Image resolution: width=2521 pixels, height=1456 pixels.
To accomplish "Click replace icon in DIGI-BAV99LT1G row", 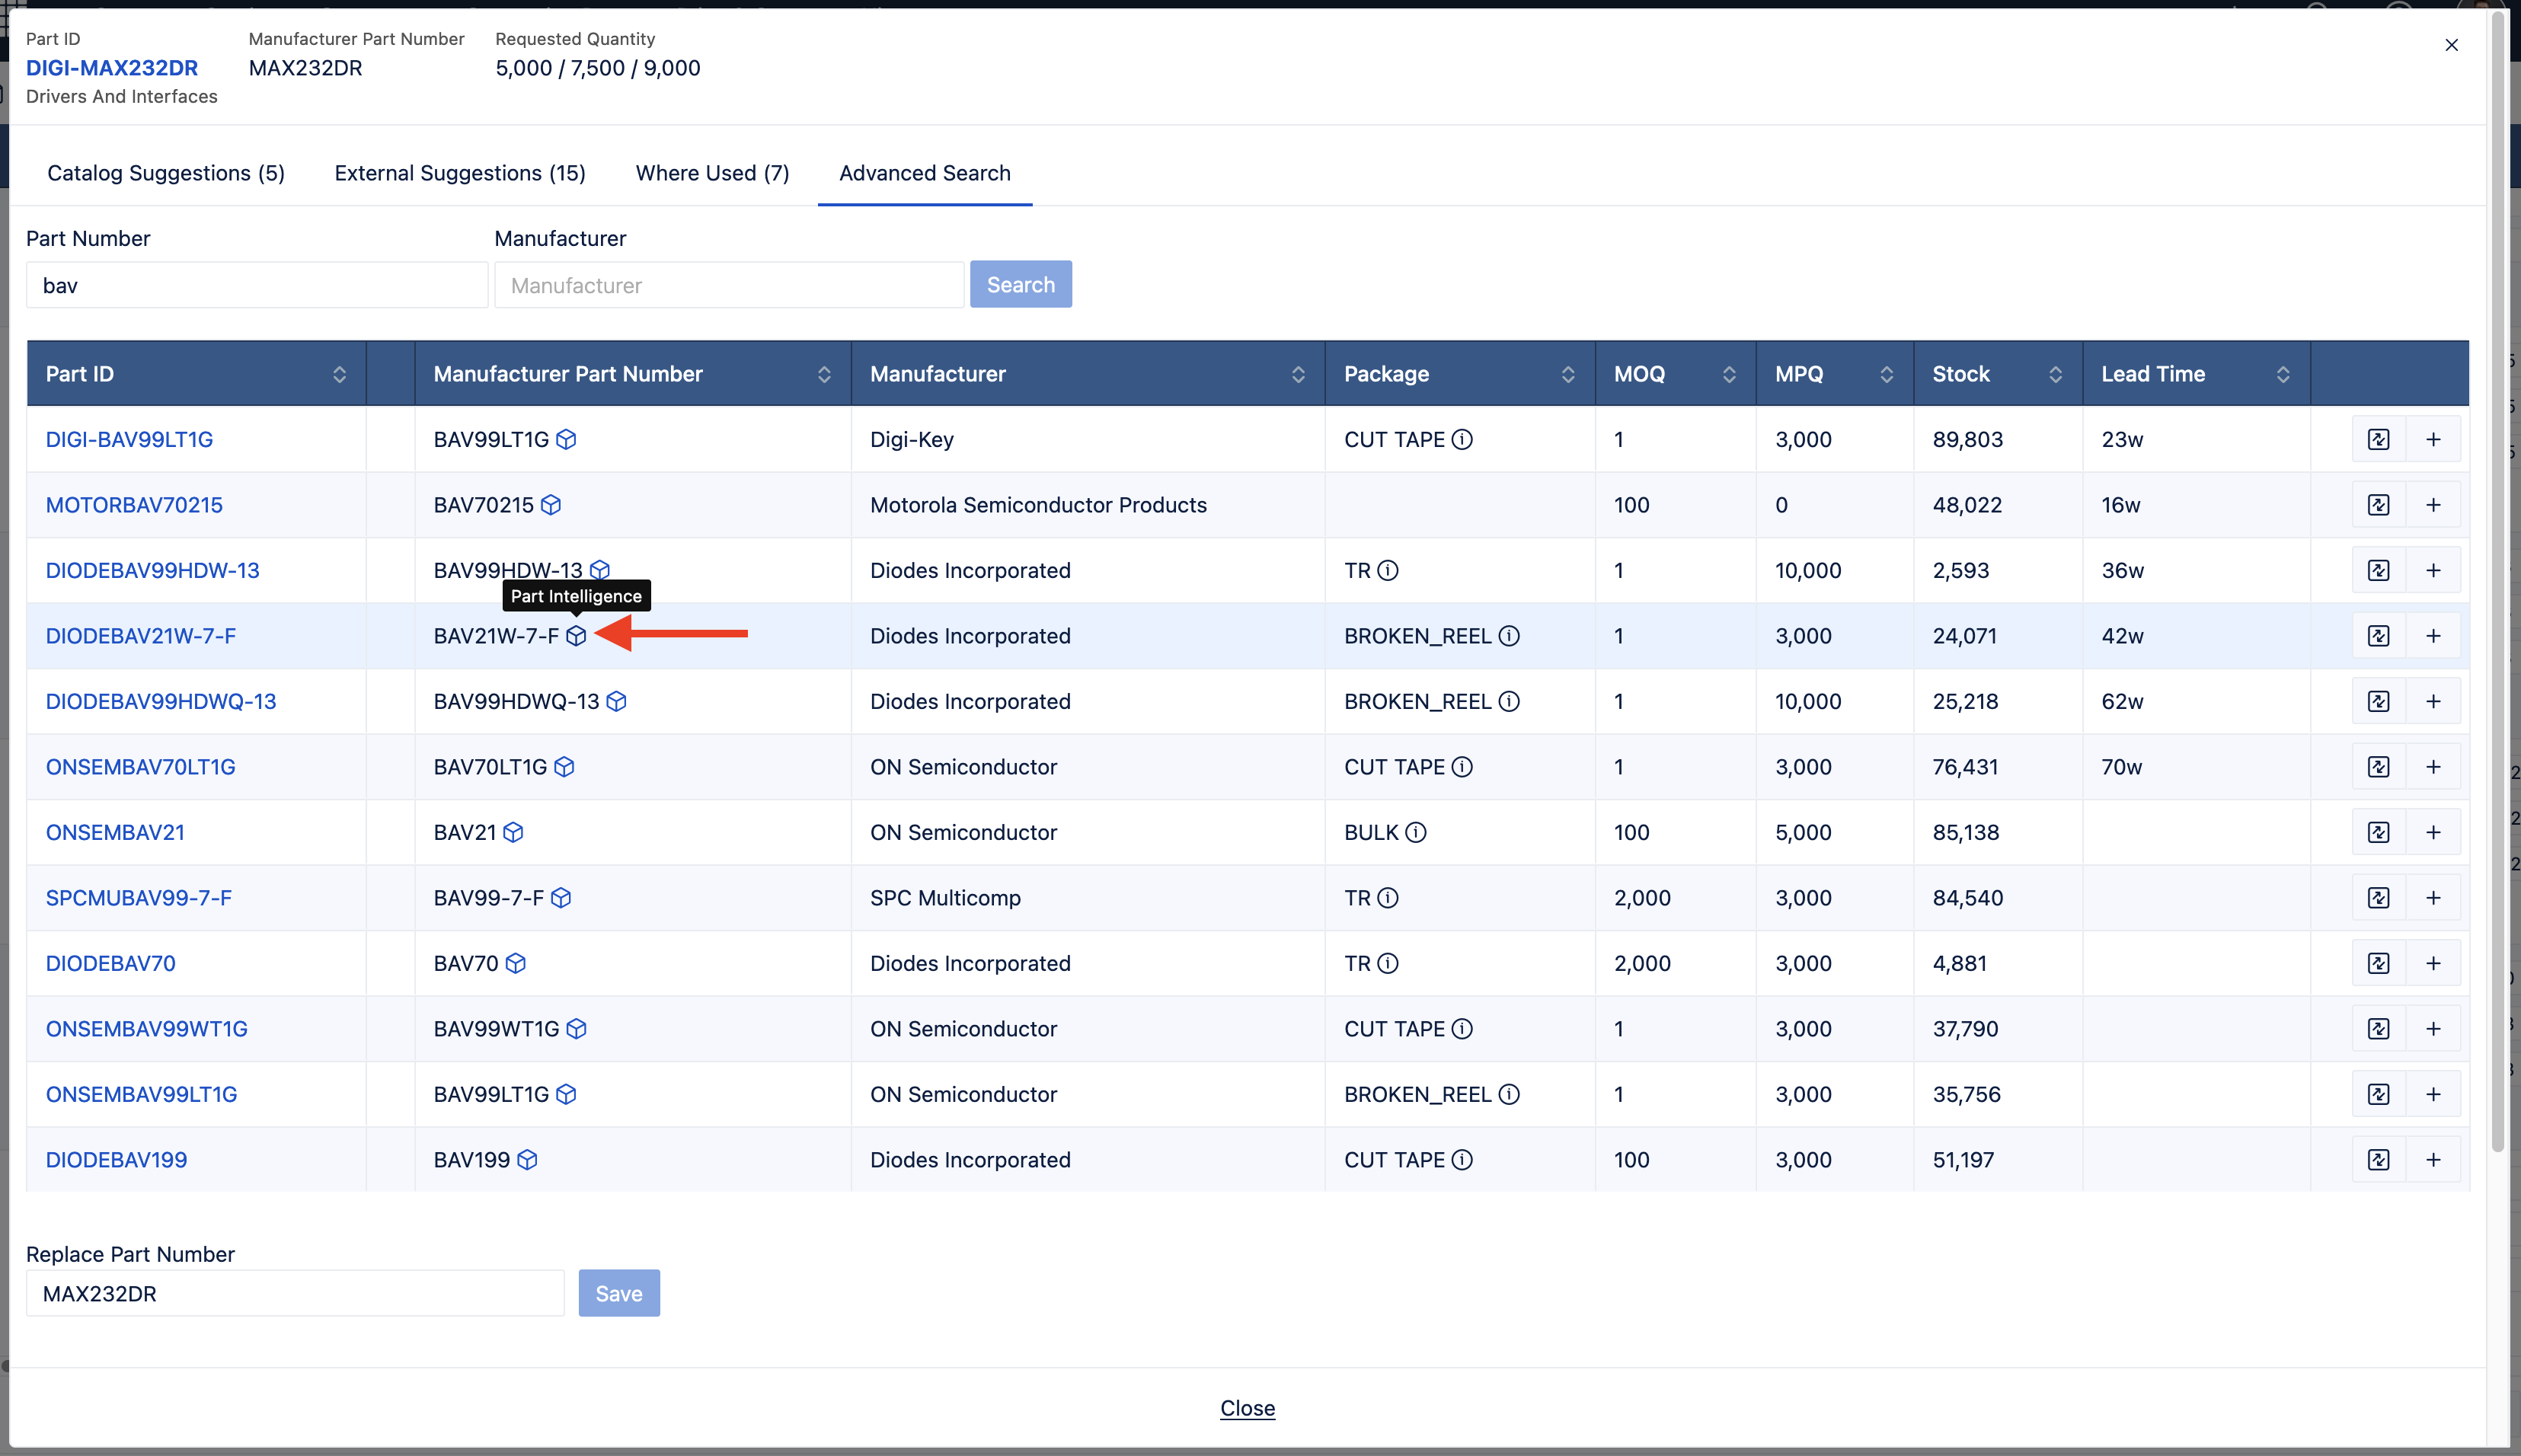I will click(x=2379, y=439).
